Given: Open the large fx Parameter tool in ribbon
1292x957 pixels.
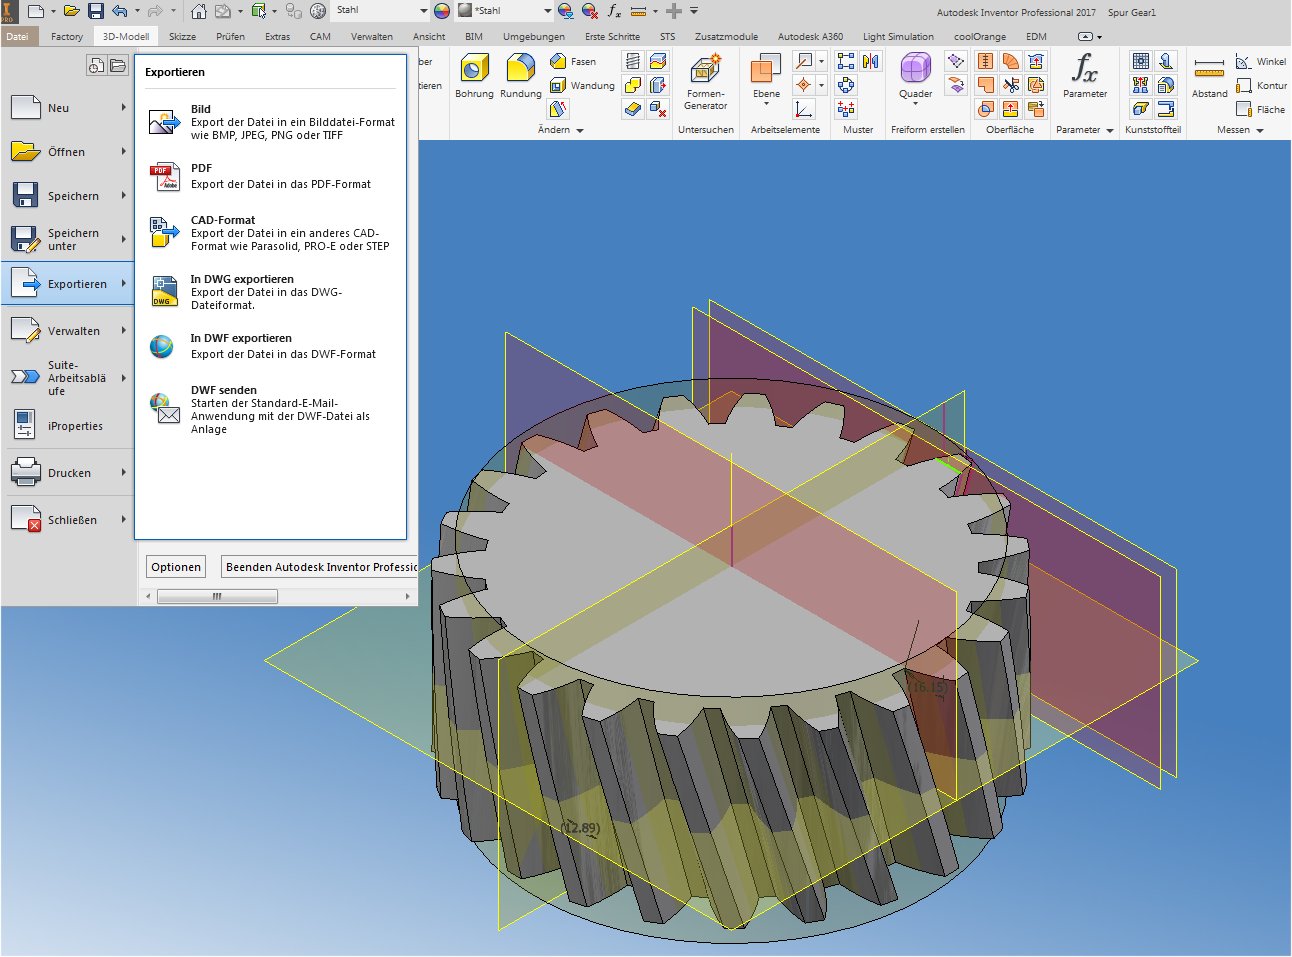Looking at the screenshot, I should [x=1085, y=77].
